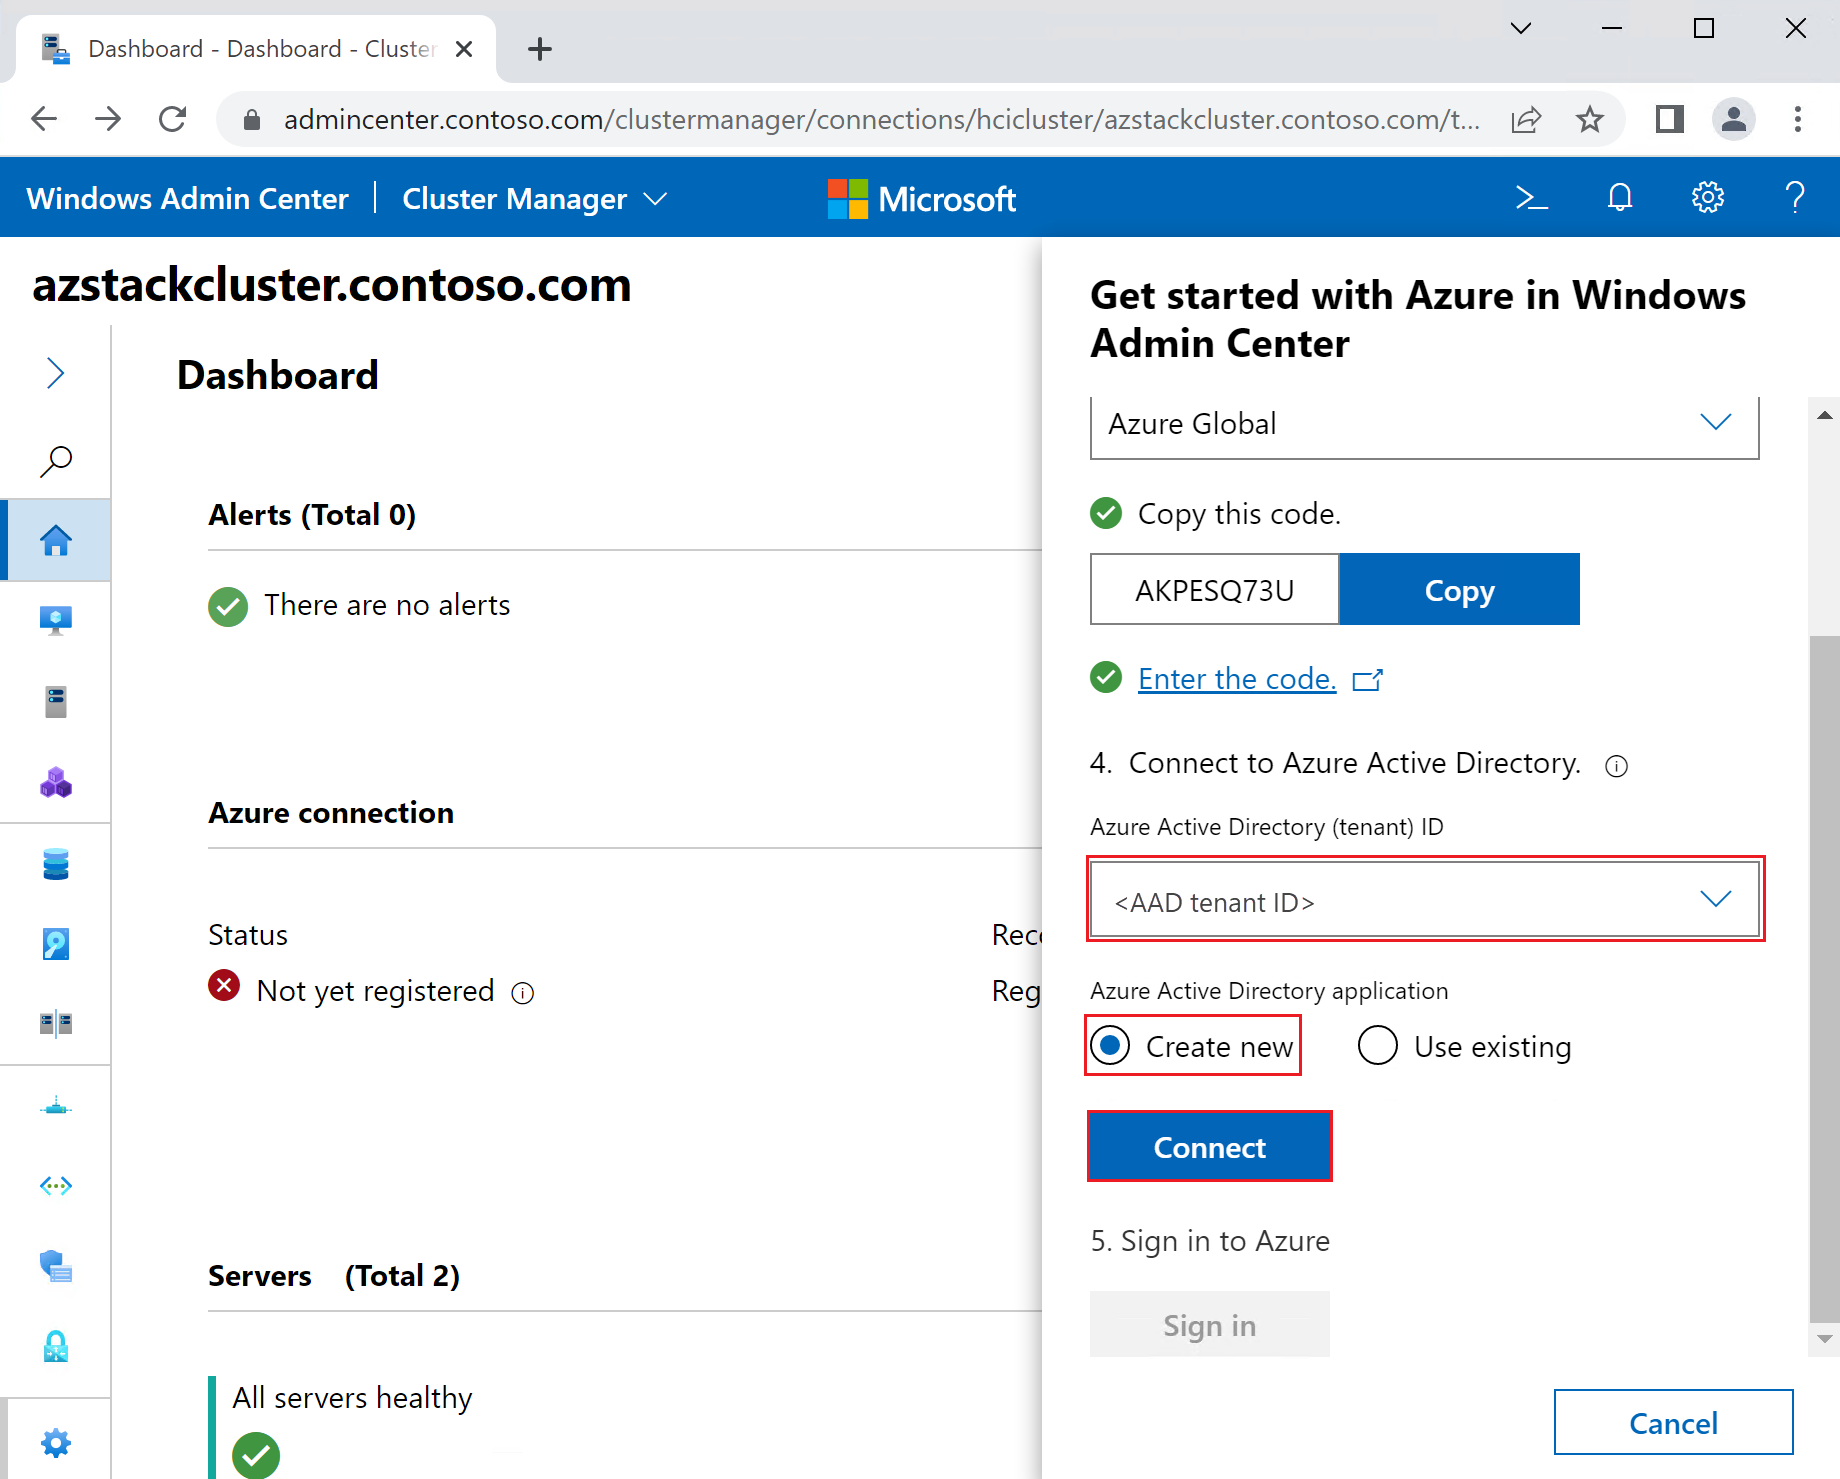The image size is (1840, 1479).
Task: Open the SDN angle-brackets icon in sidebar
Action: click(55, 1186)
